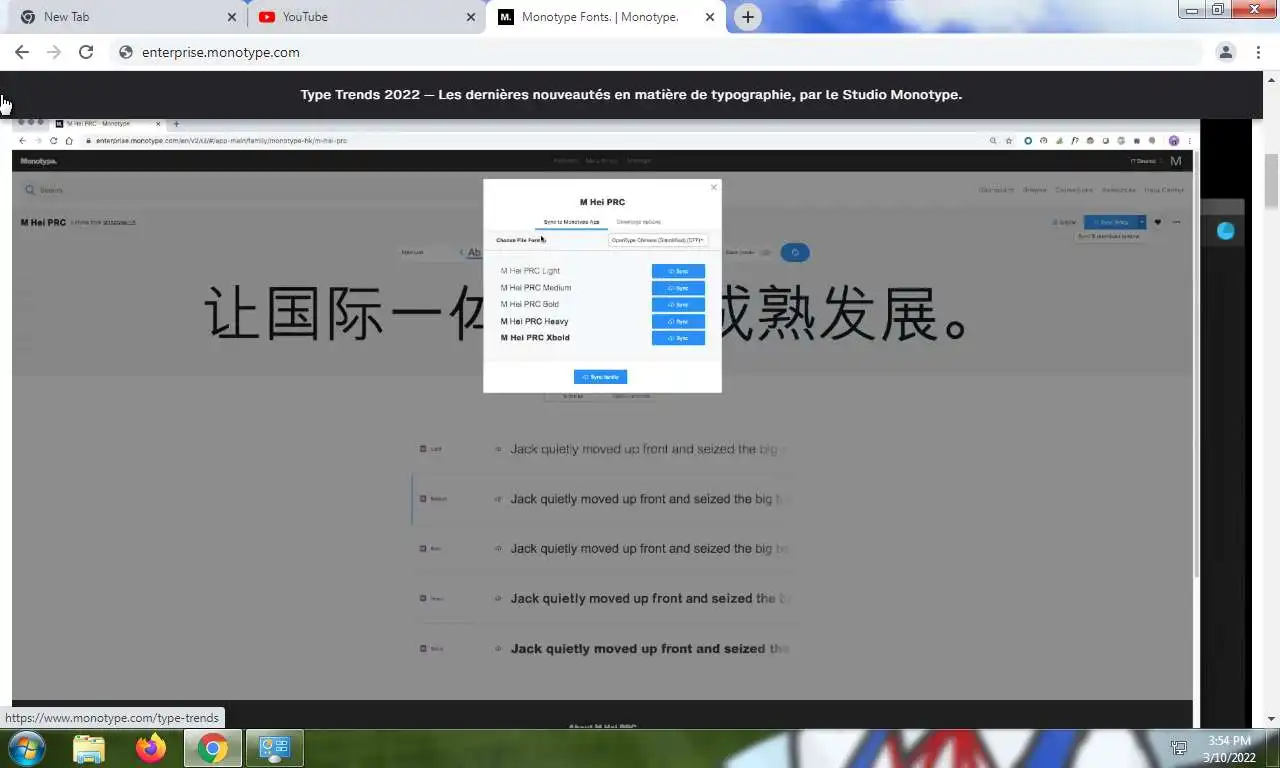This screenshot has height=768, width=1280.
Task: Click the round blue refresh button
Action: pos(795,253)
